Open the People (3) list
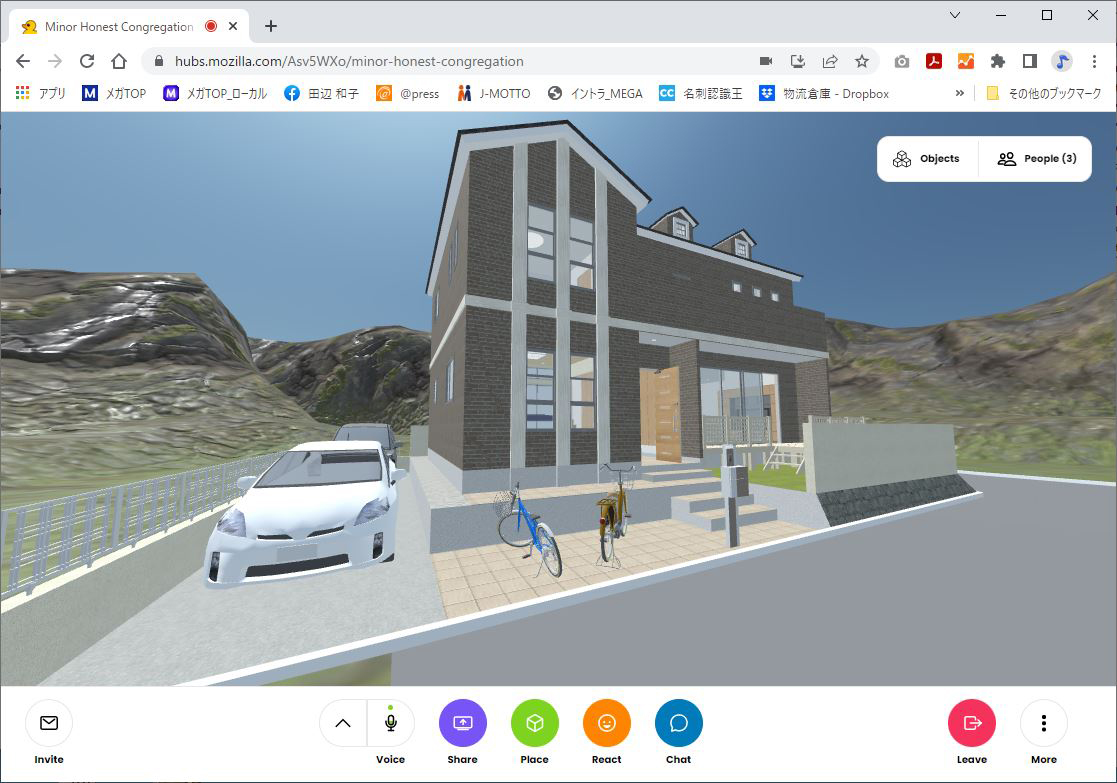Screen dimensions: 1117x783 pos(1036,159)
